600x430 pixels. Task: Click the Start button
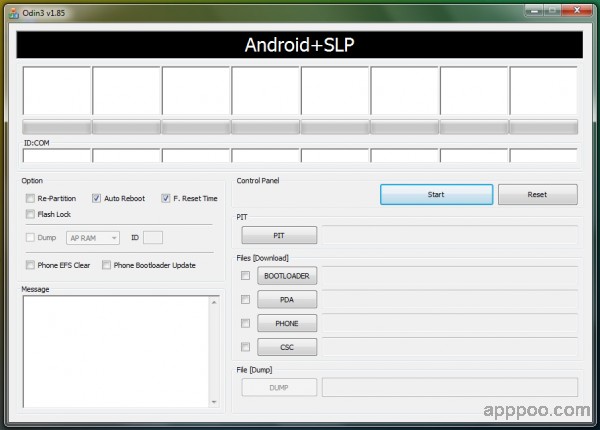pyautogui.click(x=436, y=194)
